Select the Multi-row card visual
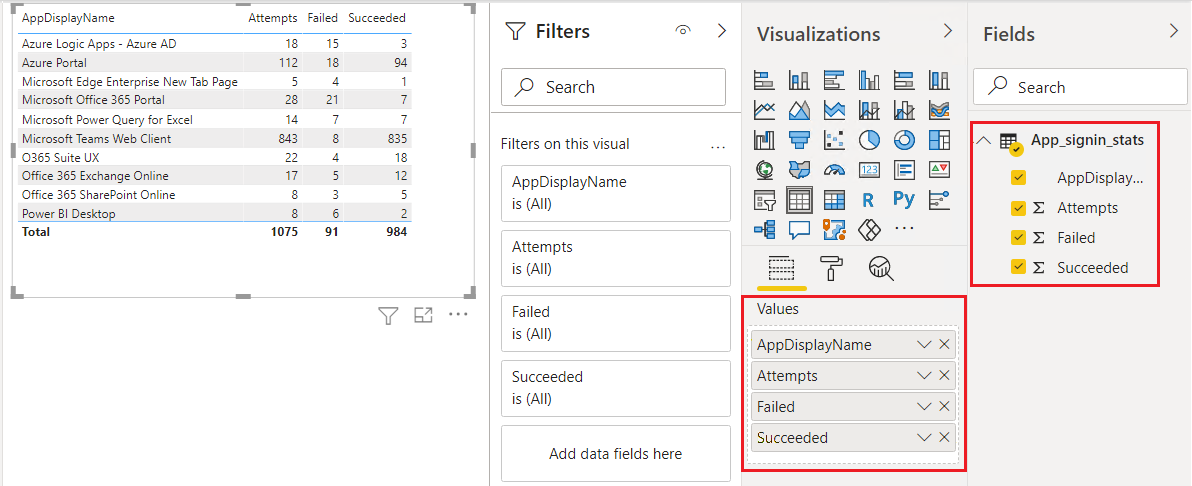The width and height of the screenshot is (1192, 486). (904, 170)
